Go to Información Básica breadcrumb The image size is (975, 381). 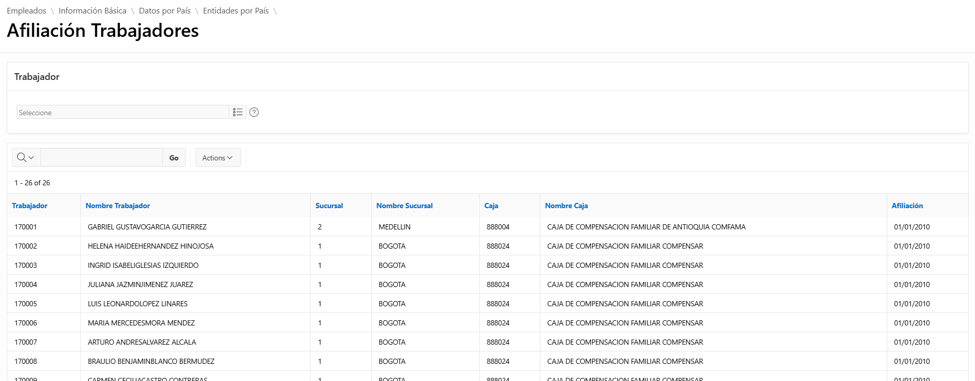click(92, 11)
